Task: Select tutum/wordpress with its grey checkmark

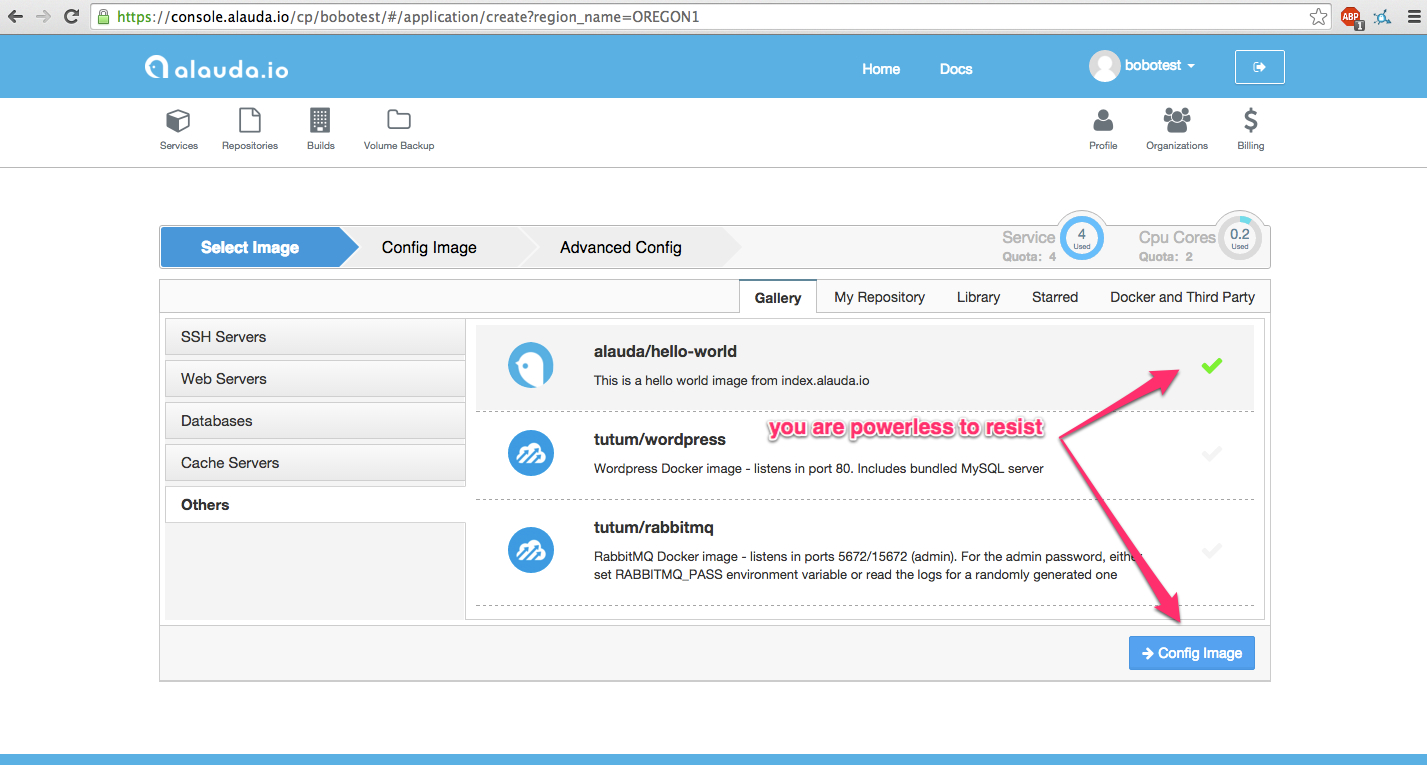Action: click(x=1212, y=454)
